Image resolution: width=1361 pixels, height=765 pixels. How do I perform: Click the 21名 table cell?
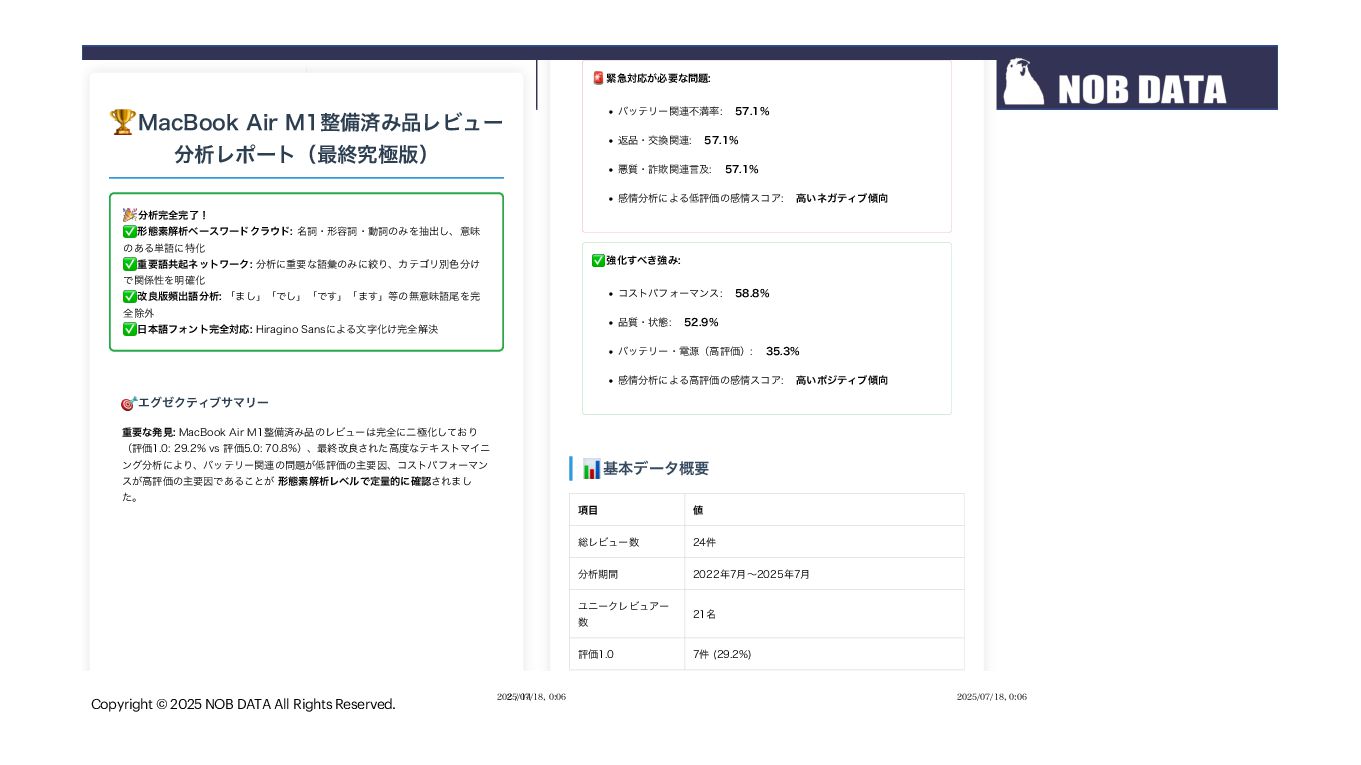pyautogui.click(x=824, y=614)
